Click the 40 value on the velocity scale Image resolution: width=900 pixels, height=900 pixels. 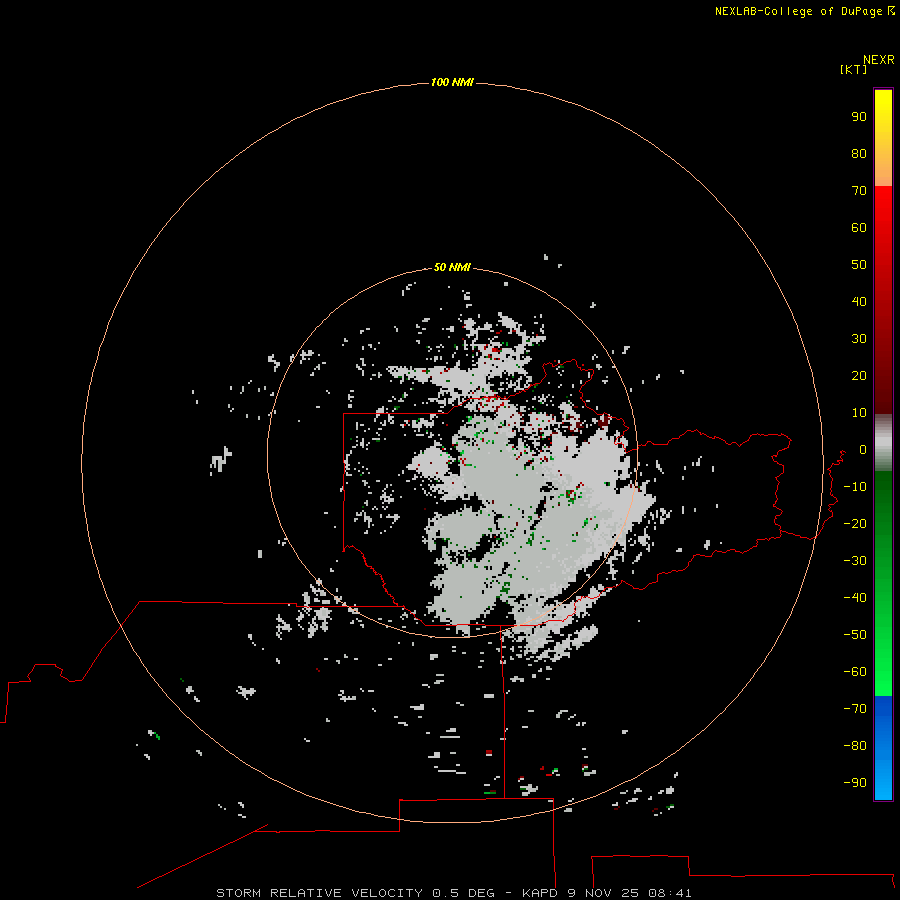859,301
